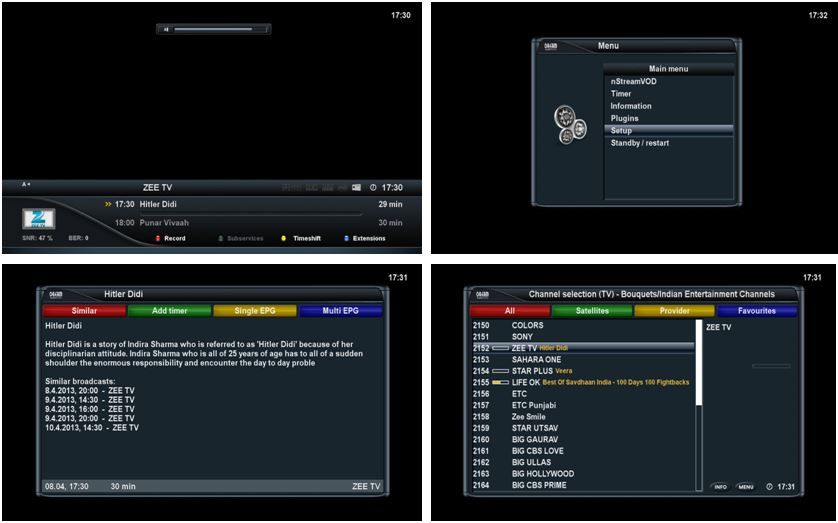Select channel 2161 BIG CBS LOVE

point(583,451)
